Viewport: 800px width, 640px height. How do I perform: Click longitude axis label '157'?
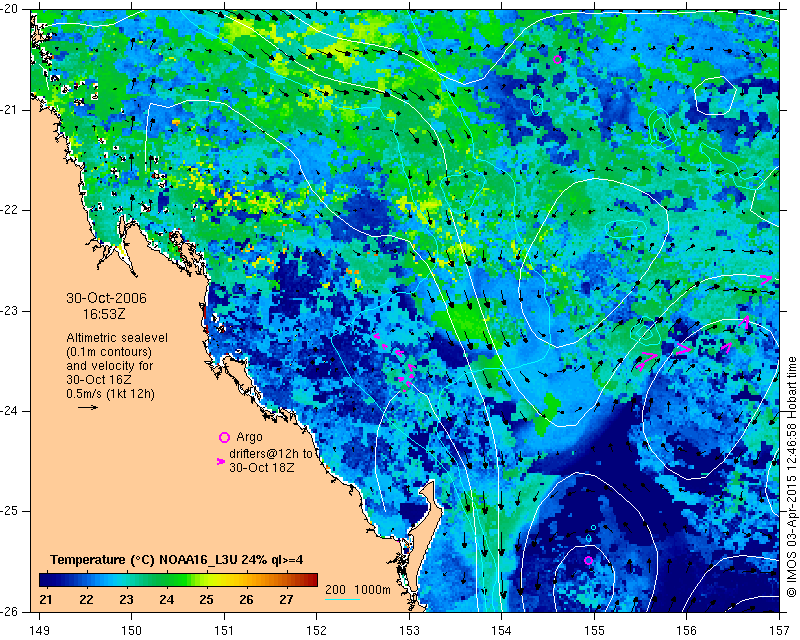(779, 631)
